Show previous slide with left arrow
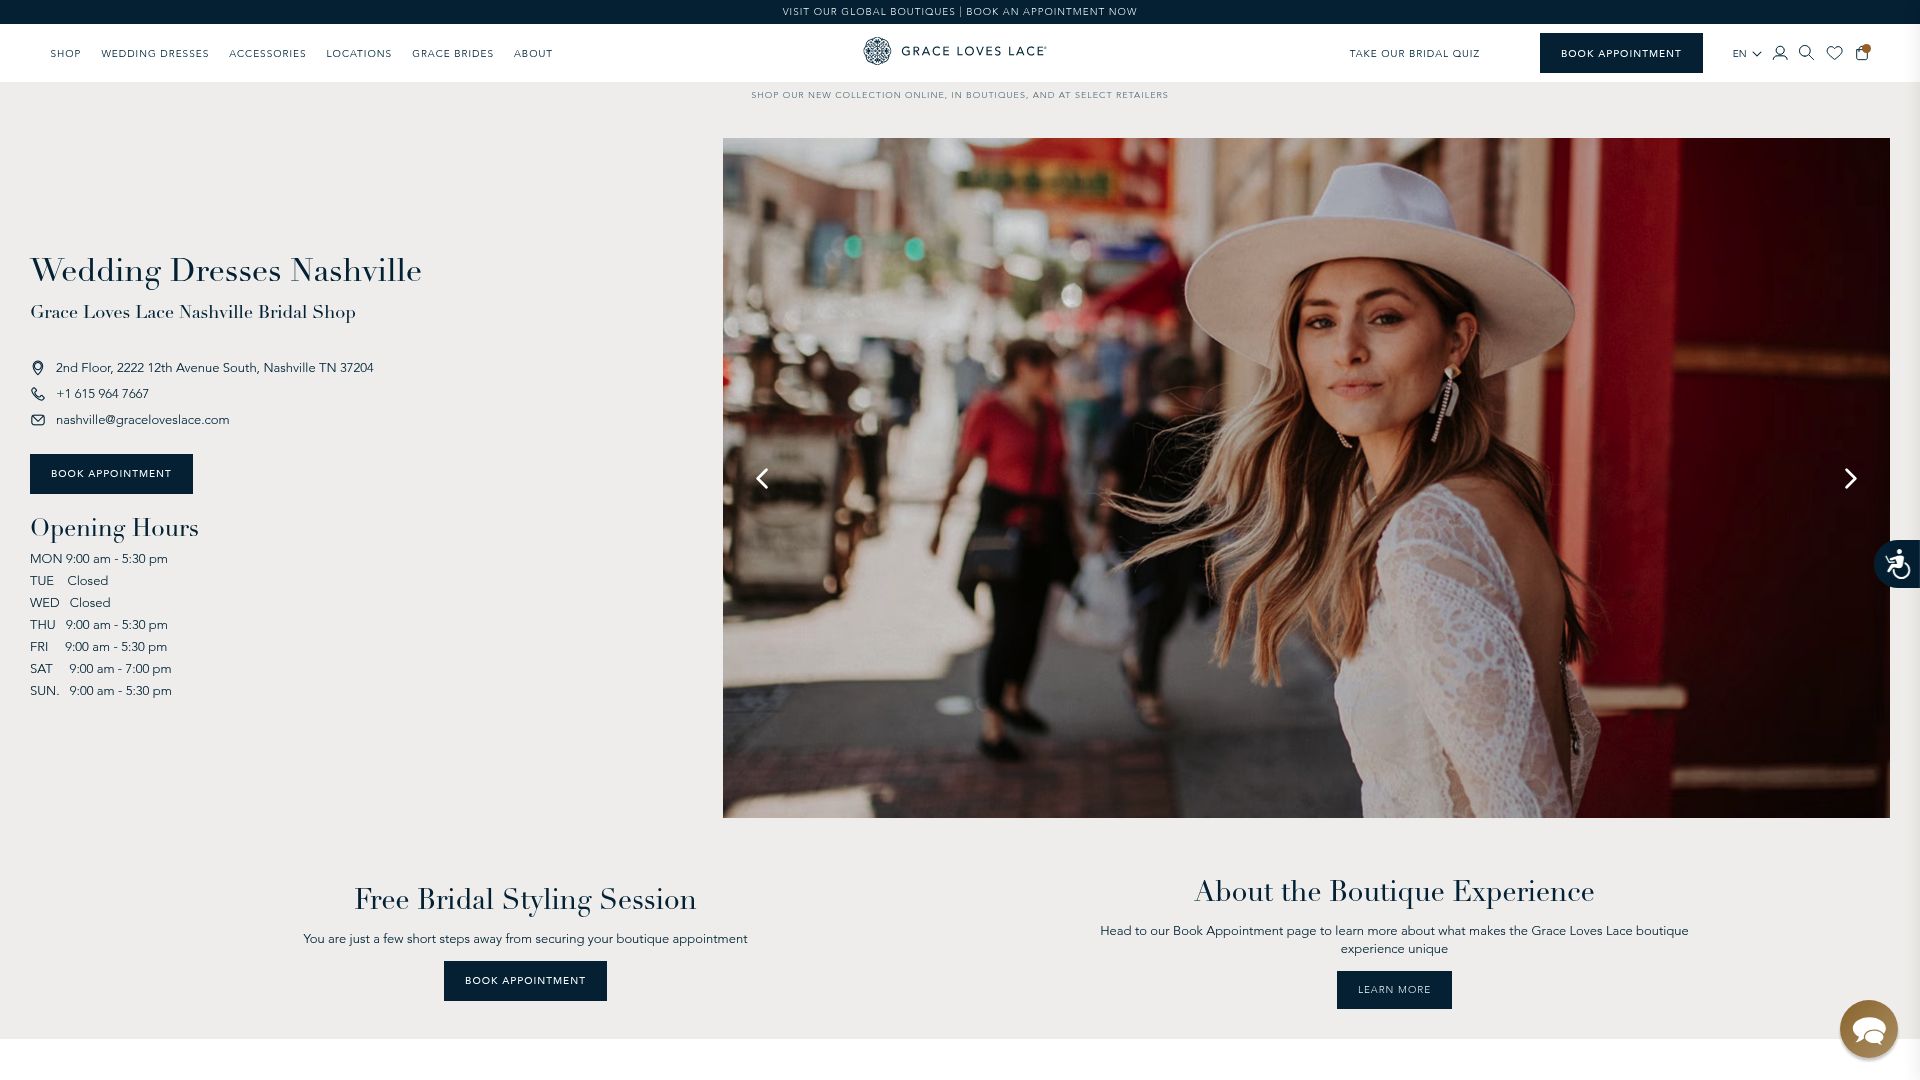 point(762,479)
